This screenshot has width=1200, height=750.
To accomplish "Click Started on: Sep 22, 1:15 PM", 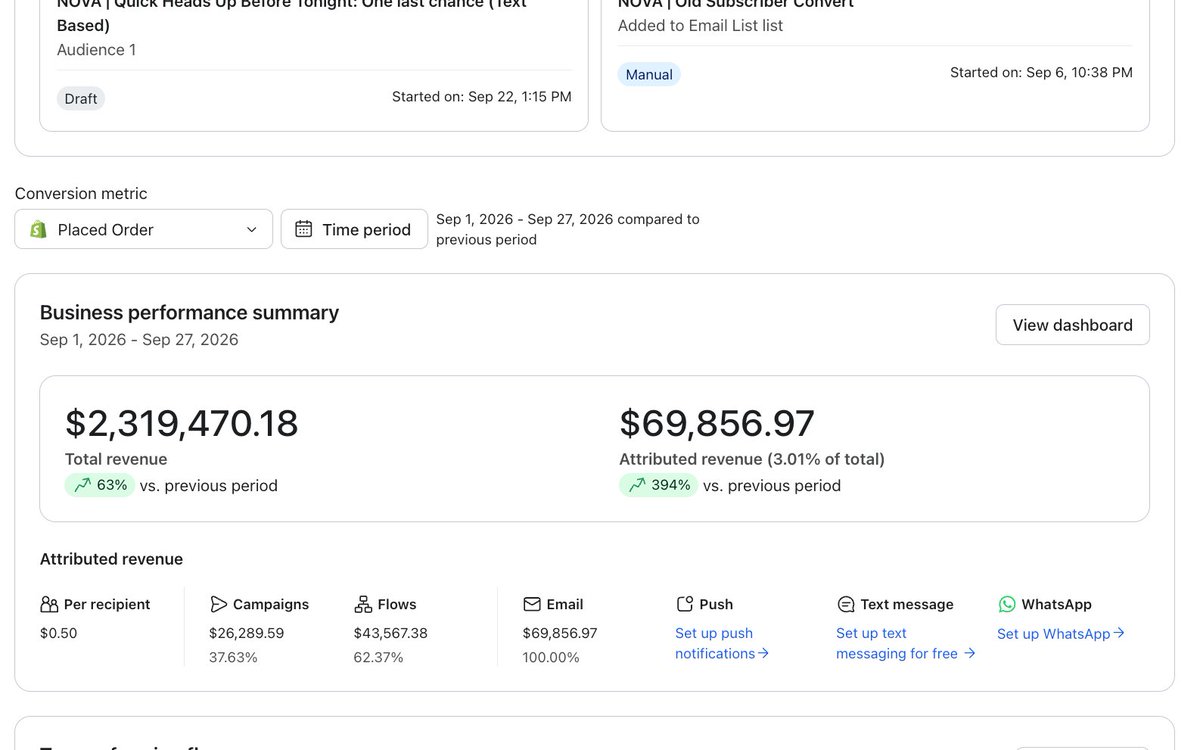I will [482, 97].
